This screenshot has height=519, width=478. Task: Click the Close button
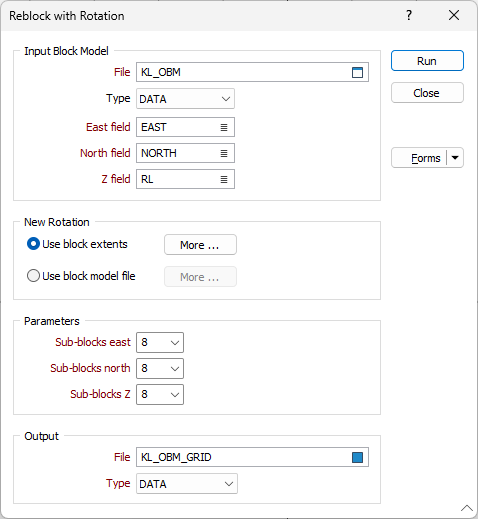click(427, 93)
